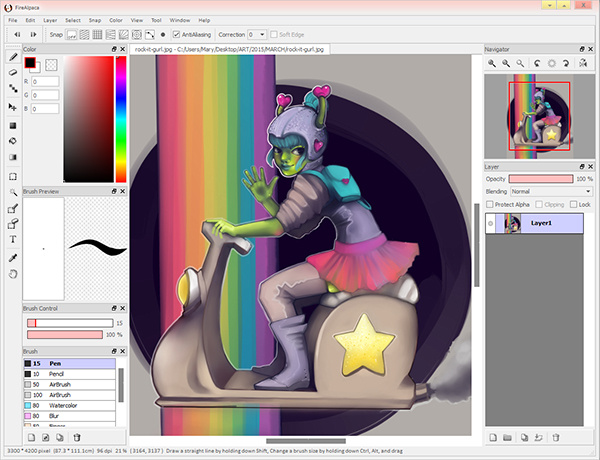Click the canvas vertical scrollbar
The image size is (600, 460).
(477, 245)
